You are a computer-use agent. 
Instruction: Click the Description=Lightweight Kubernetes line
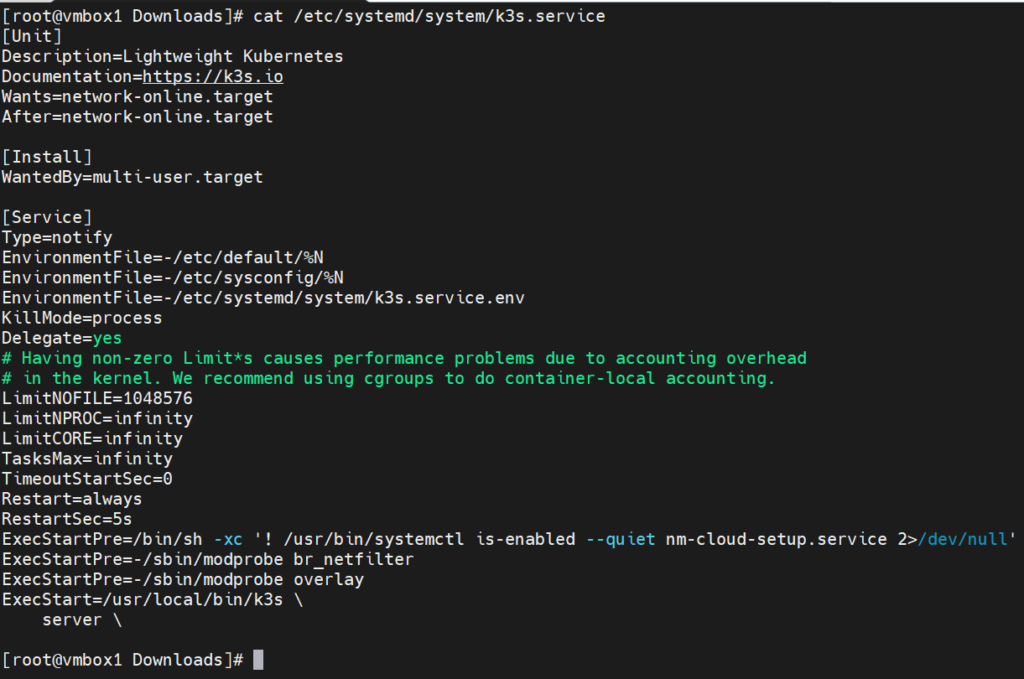tap(172, 57)
